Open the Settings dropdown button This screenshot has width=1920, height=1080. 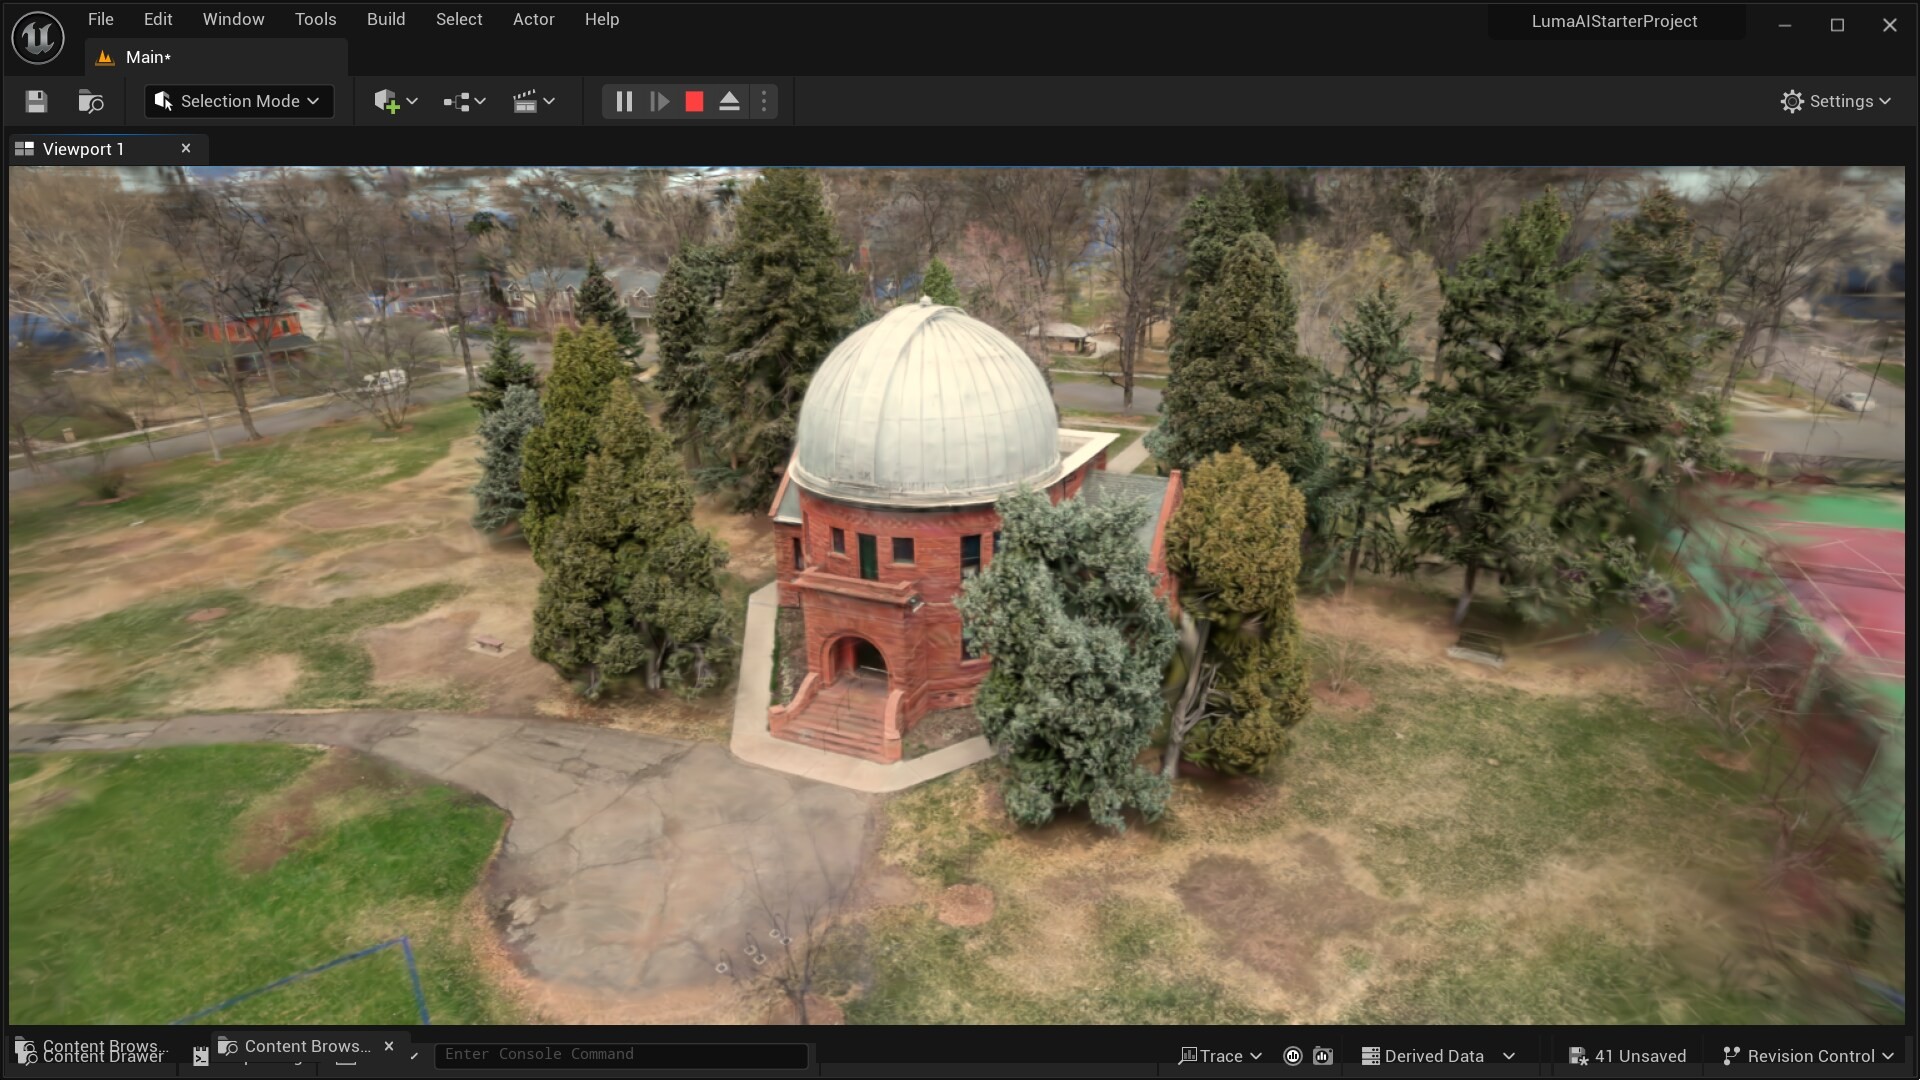1835,101
